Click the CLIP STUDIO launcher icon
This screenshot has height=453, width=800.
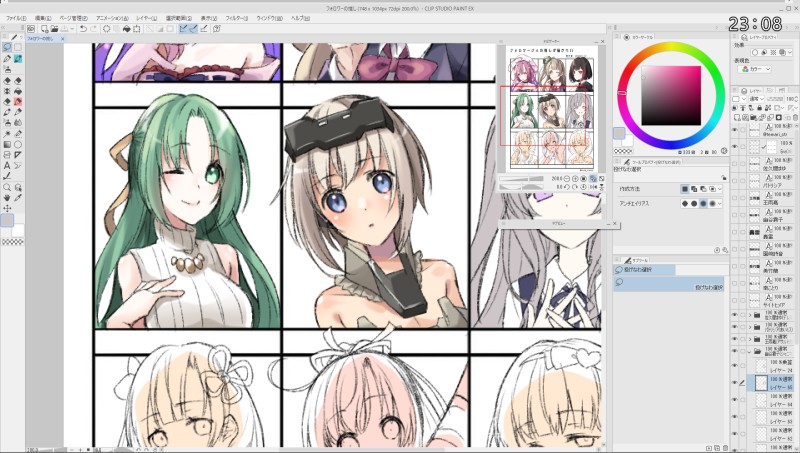(x=31, y=29)
